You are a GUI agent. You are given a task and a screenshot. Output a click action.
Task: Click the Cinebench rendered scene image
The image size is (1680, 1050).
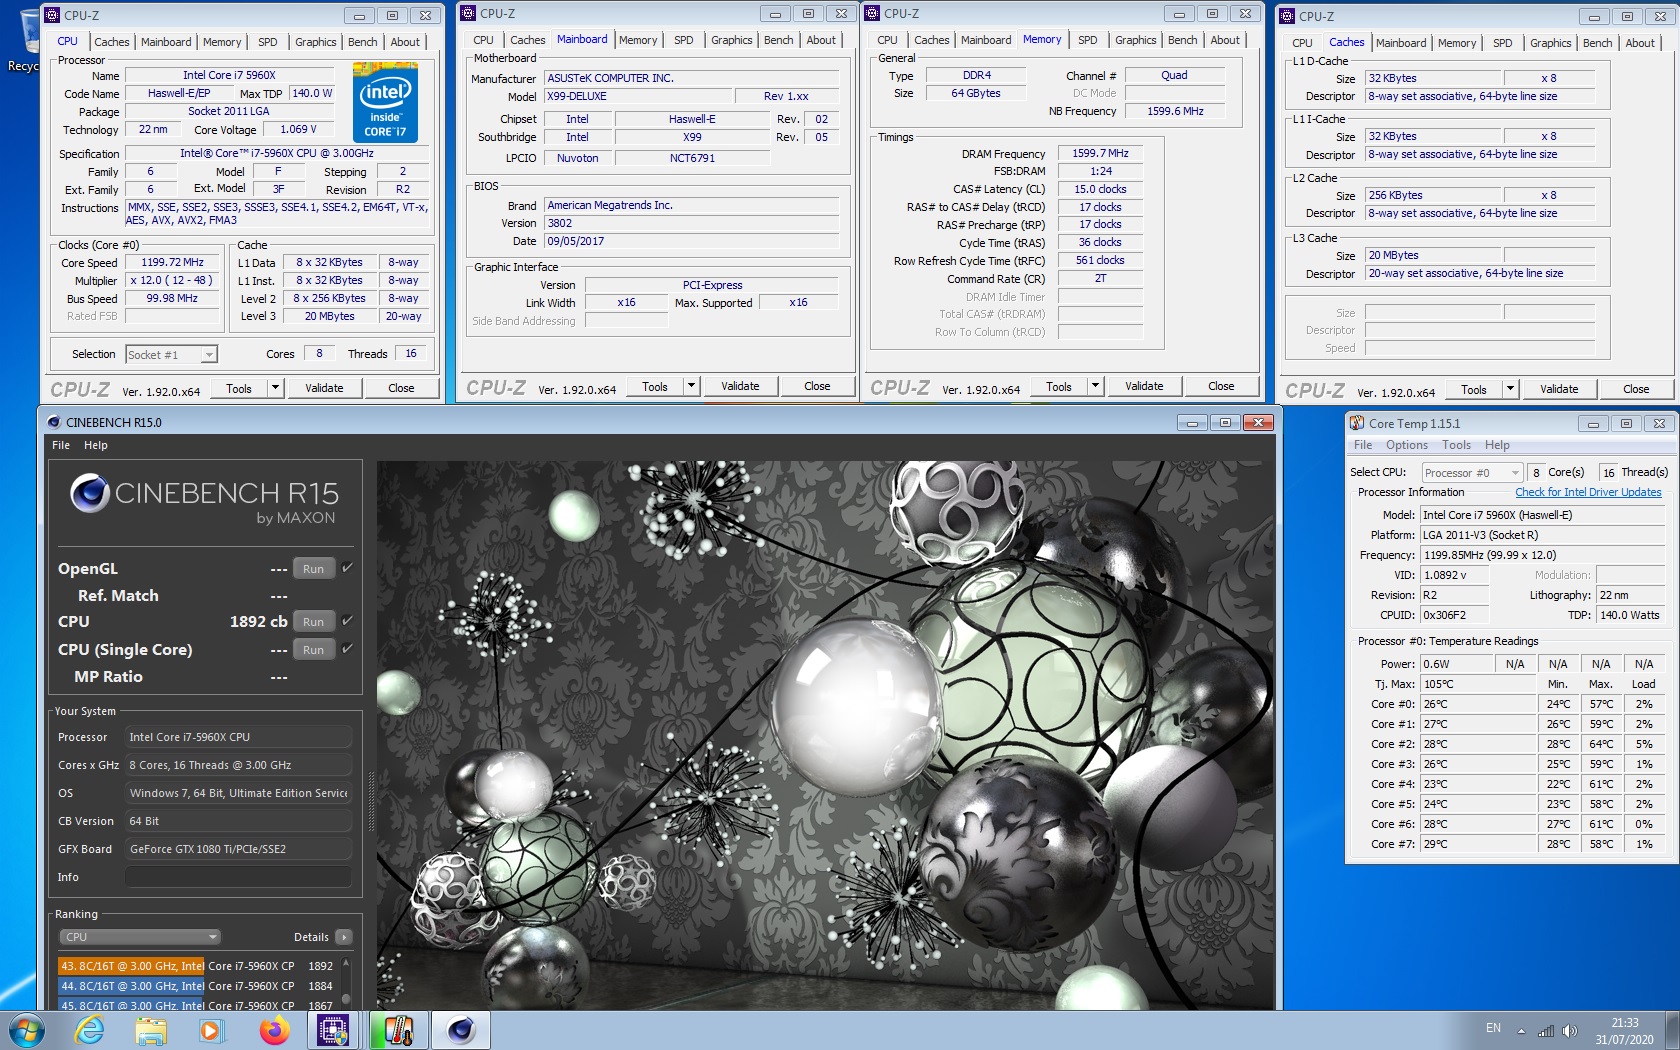point(826,735)
